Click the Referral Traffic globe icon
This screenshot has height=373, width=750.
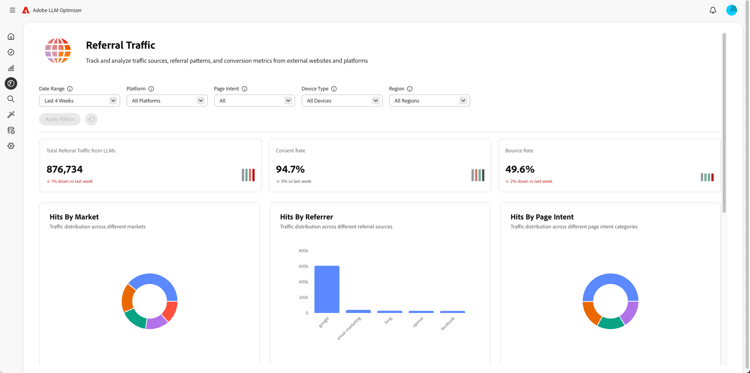pyautogui.click(x=58, y=51)
